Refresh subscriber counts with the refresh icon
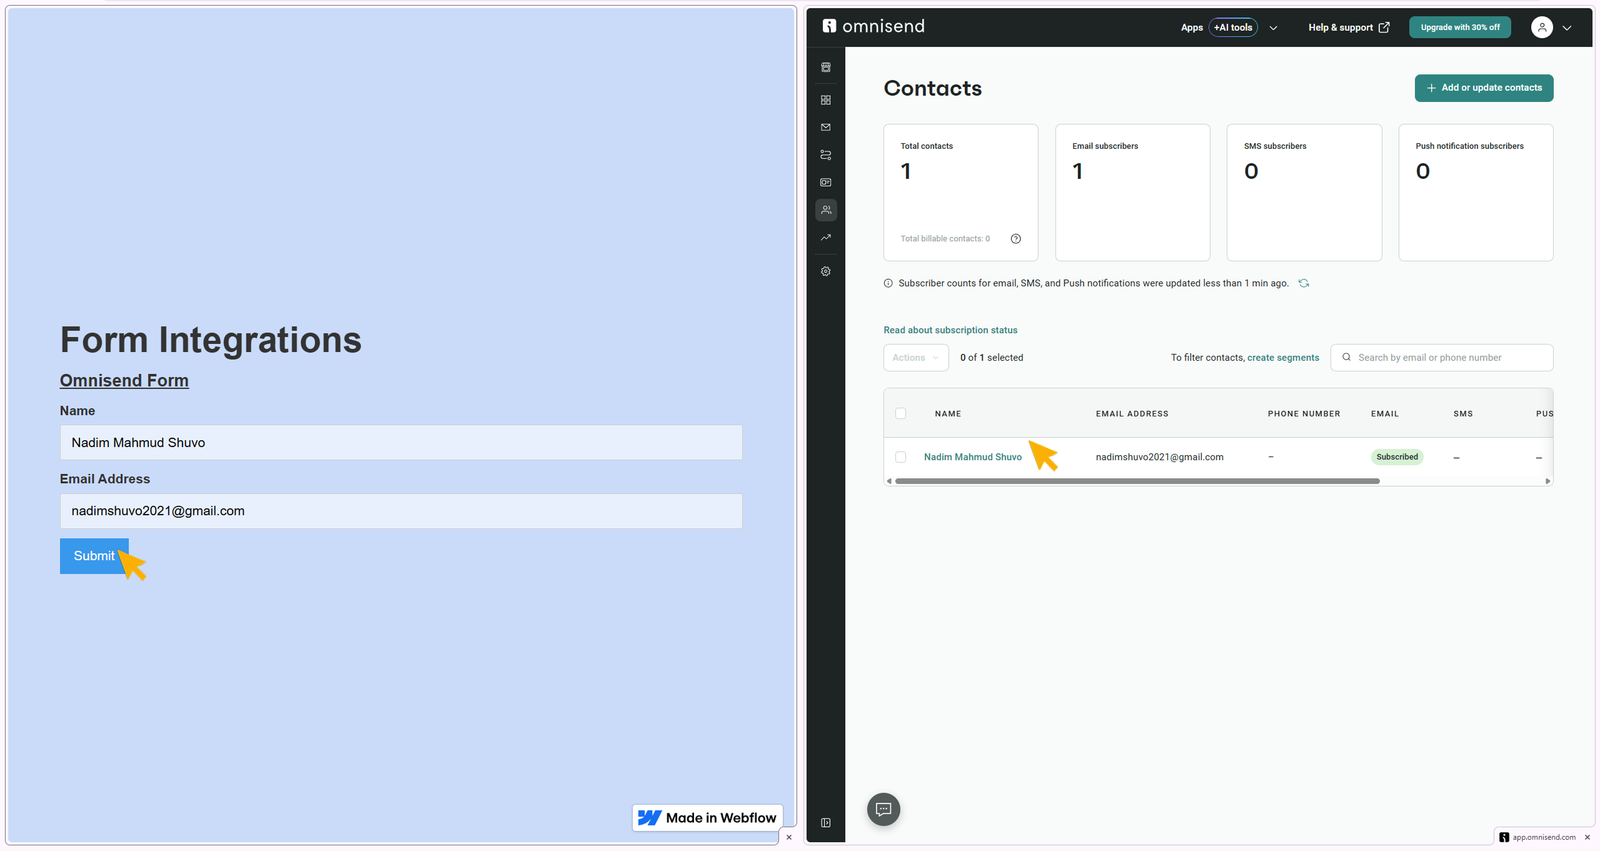This screenshot has height=851, width=1600. pyautogui.click(x=1304, y=284)
